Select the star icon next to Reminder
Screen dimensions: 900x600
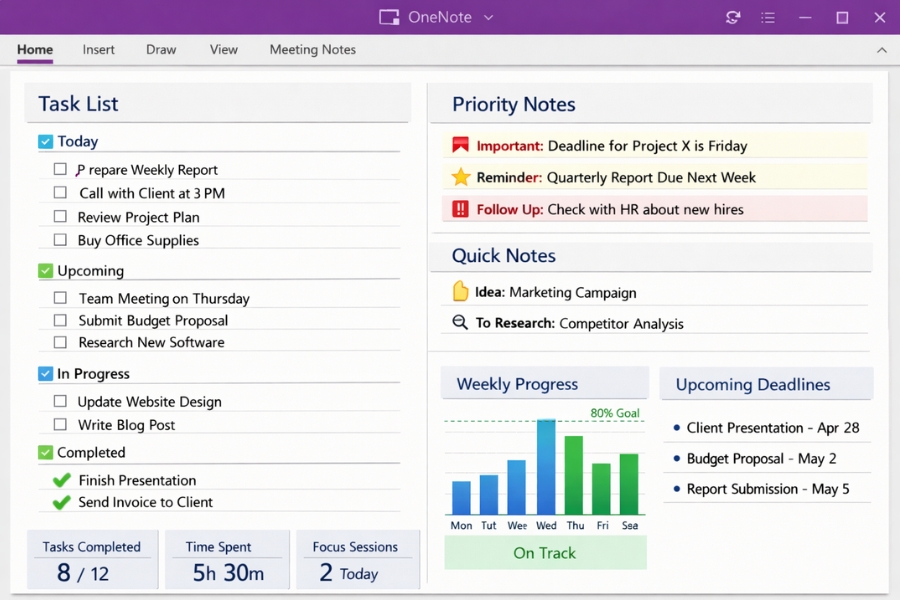pos(460,177)
